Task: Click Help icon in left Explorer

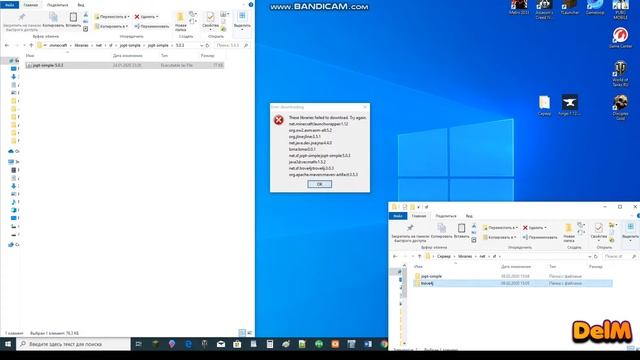Action: pyautogui.click(x=251, y=4)
